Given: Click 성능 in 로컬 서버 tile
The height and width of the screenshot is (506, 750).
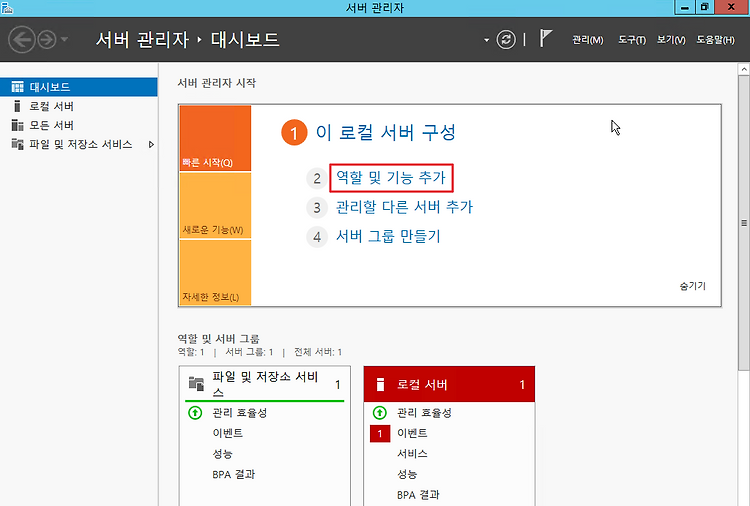Looking at the screenshot, I should pyautogui.click(x=407, y=474).
